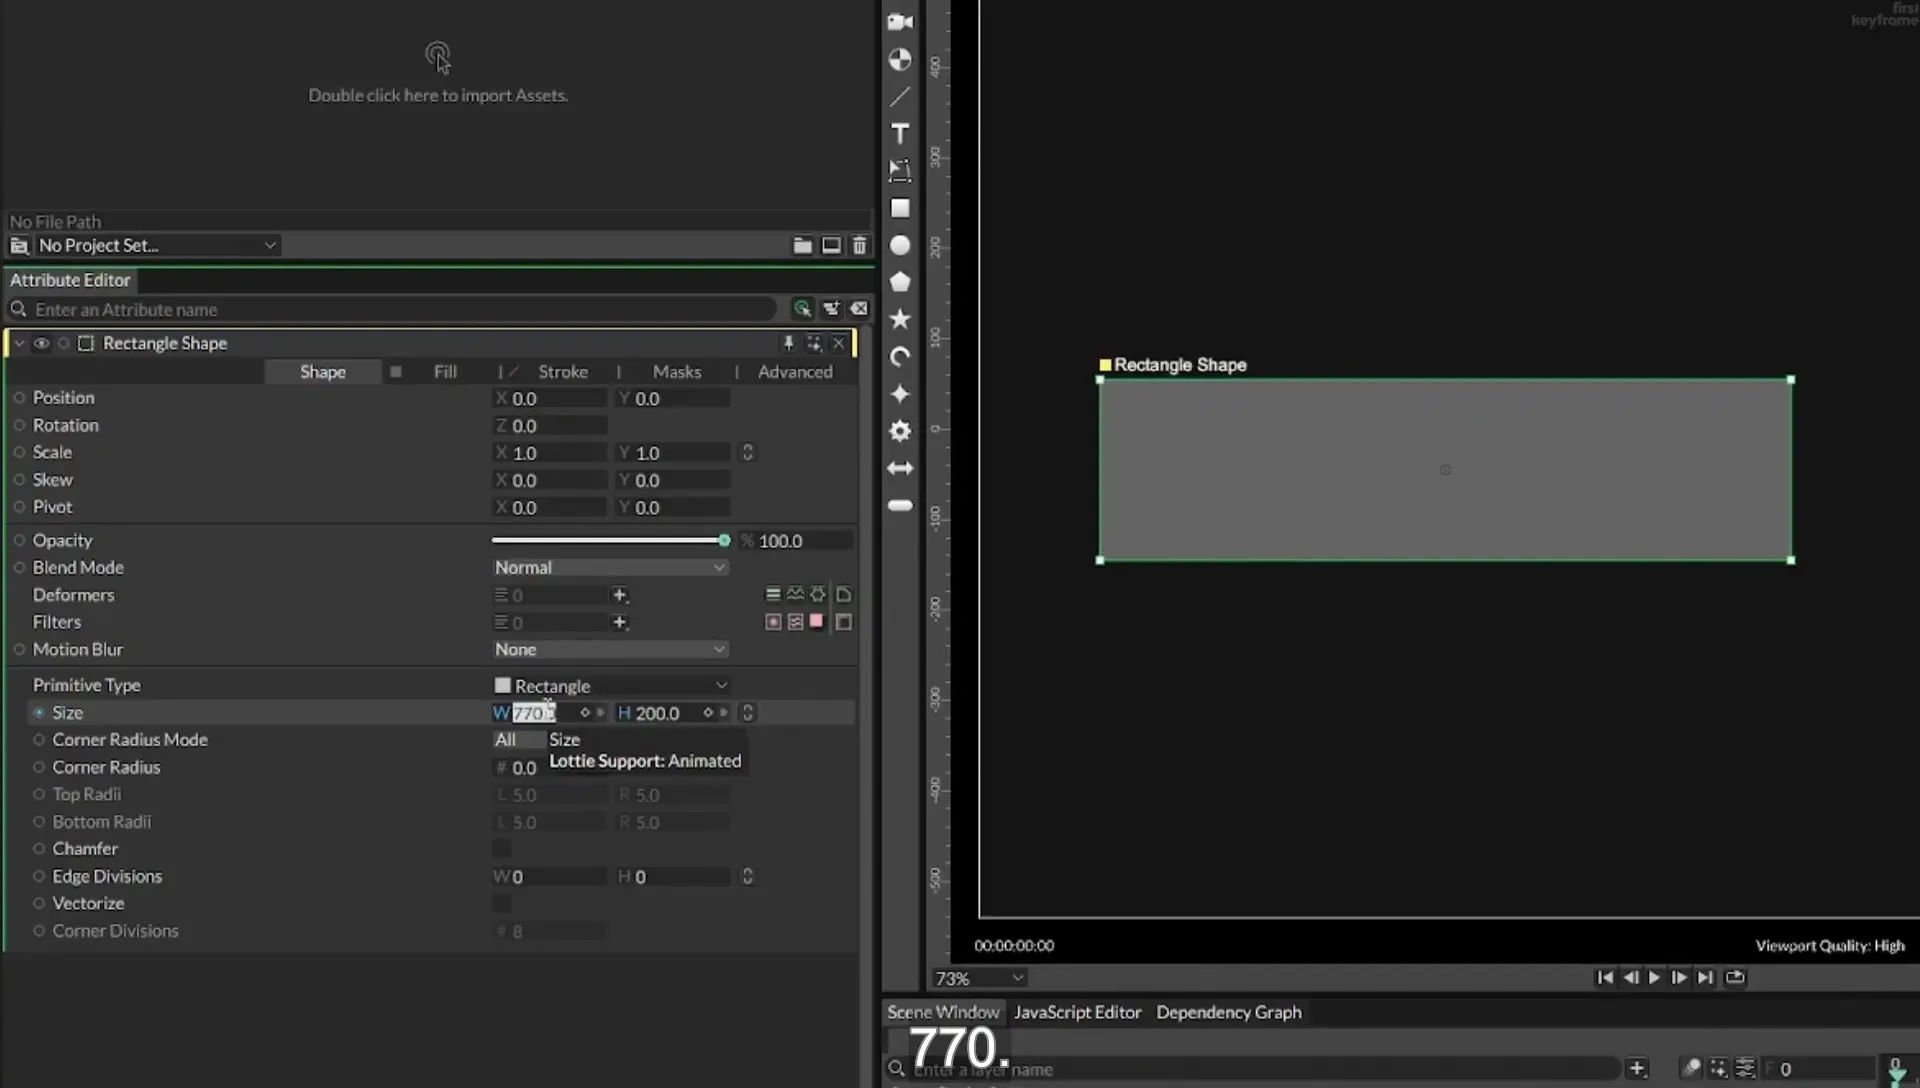1920x1088 pixels.
Task: Toggle the Edge Divisions link lock
Action: pos(747,876)
